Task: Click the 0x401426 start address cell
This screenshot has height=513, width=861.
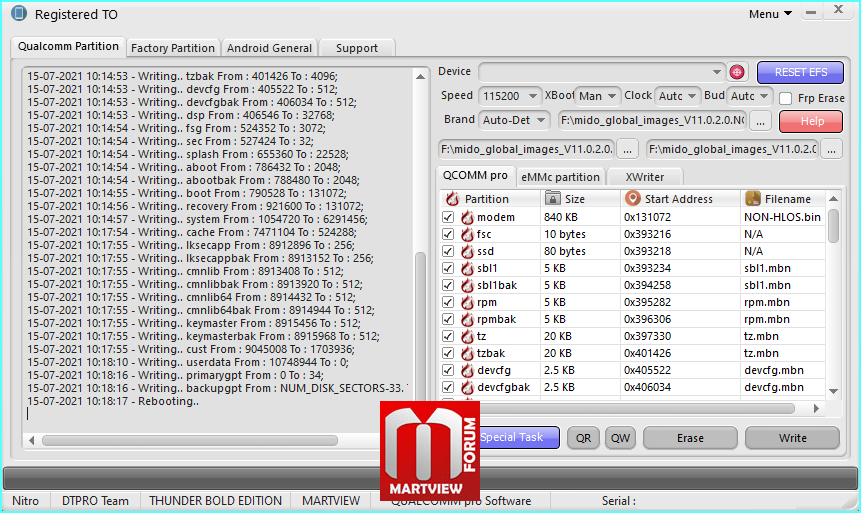Action: [x=680, y=354]
